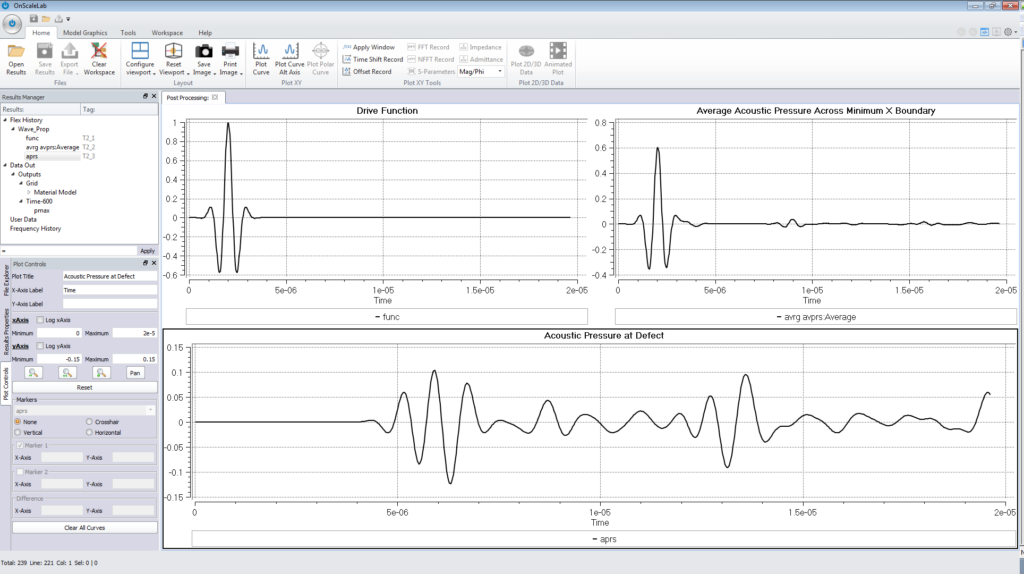The image size is (1024, 574).
Task: Click the quick access open folder icon
Action: tap(46, 19)
